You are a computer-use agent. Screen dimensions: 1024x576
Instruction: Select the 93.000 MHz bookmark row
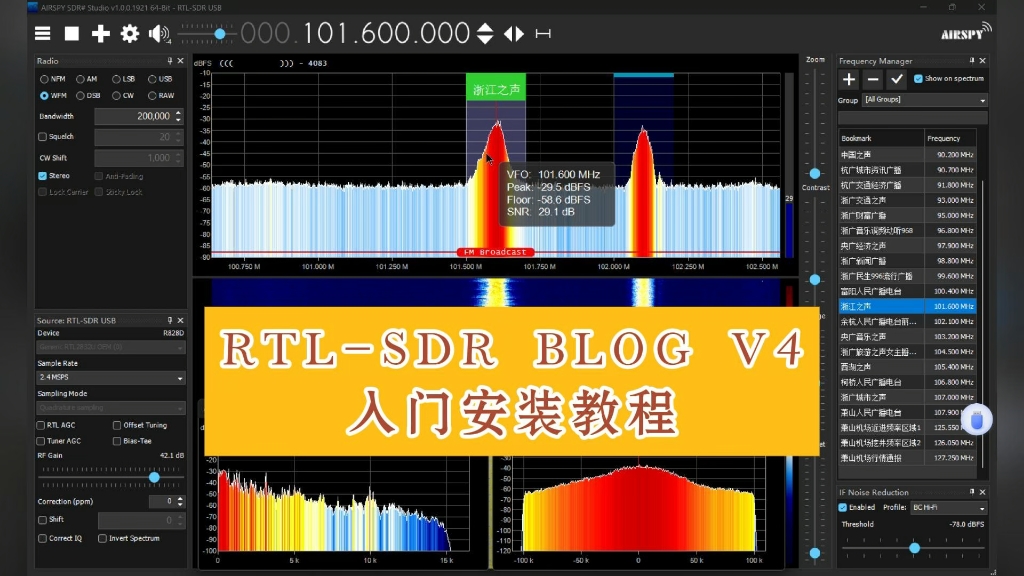[x=908, y=200]
